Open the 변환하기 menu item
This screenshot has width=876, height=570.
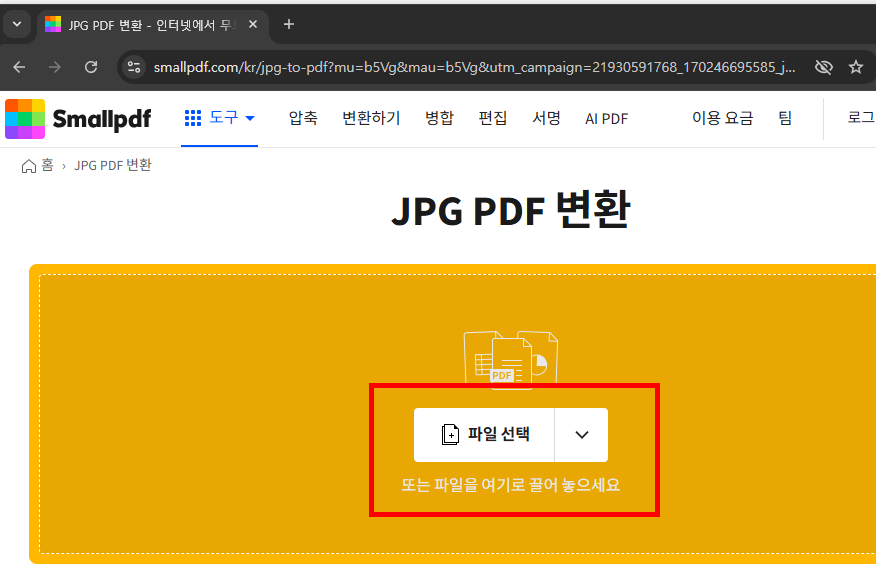pos(371,118)
